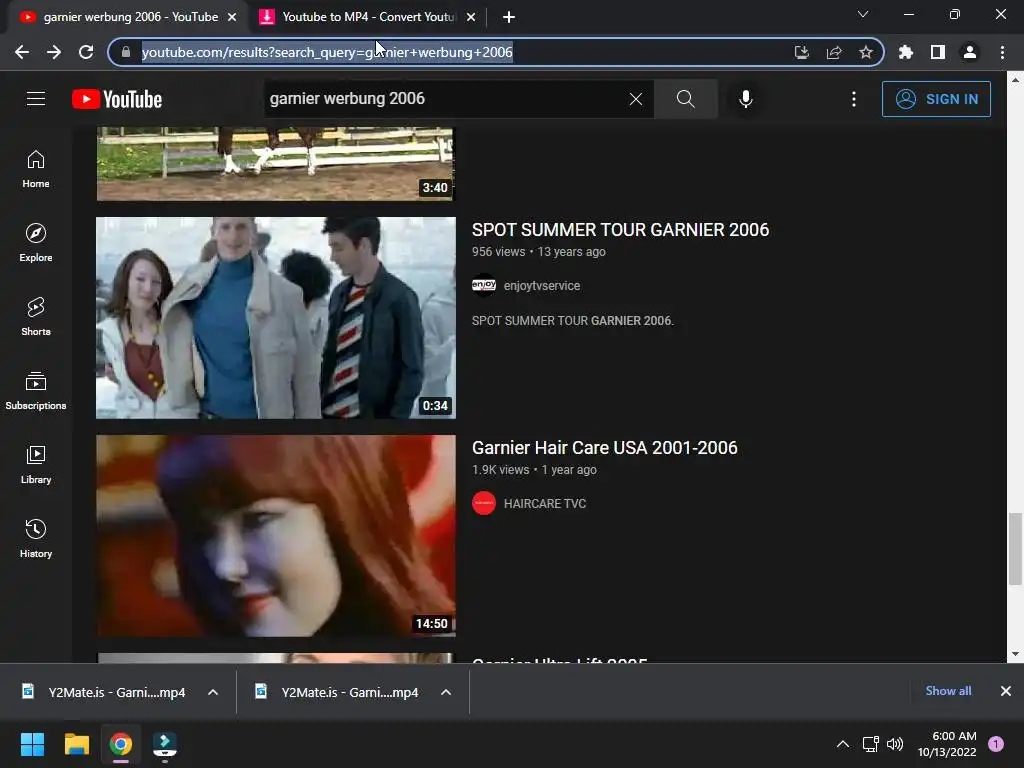Open Explore in the sidebar
The height and width of the screenshot is (768, 1024).
point(36,243)
